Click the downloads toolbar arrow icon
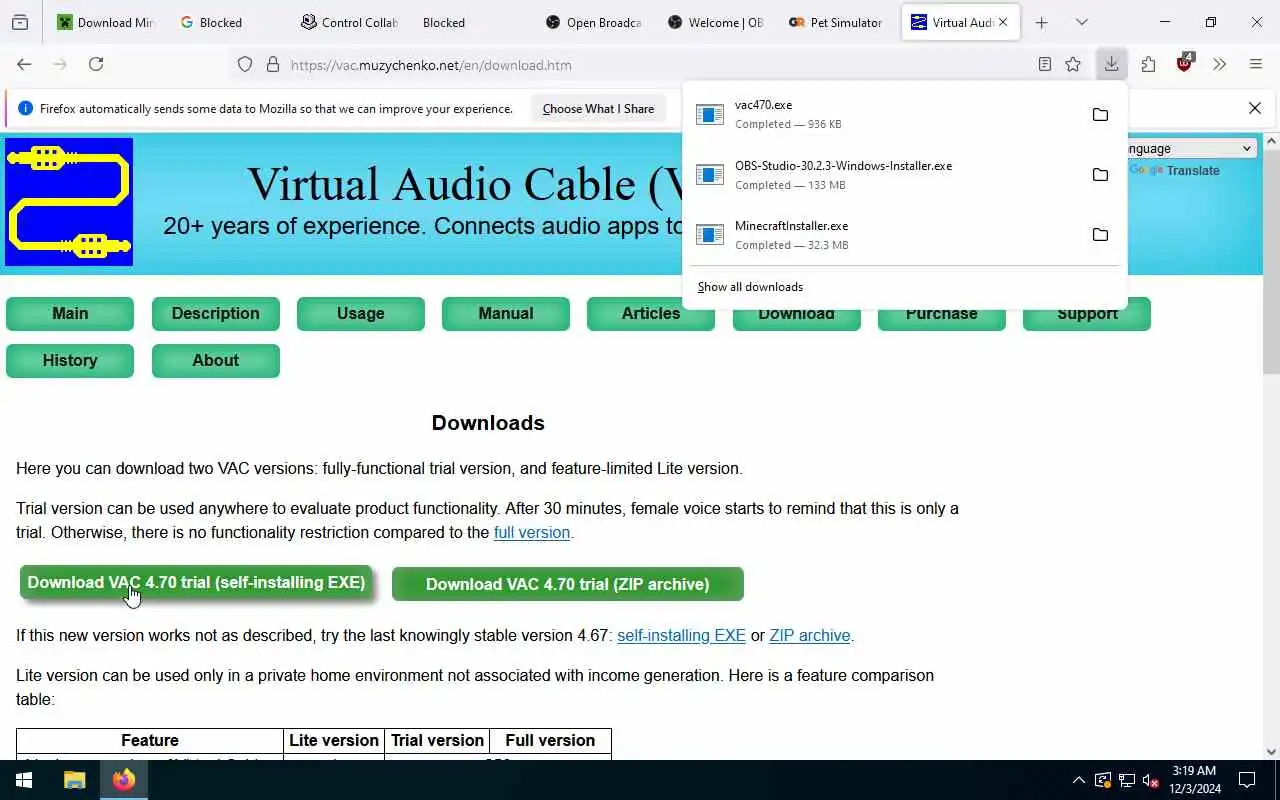Viewport: 1280px width, 800px height. (1111, 64)
